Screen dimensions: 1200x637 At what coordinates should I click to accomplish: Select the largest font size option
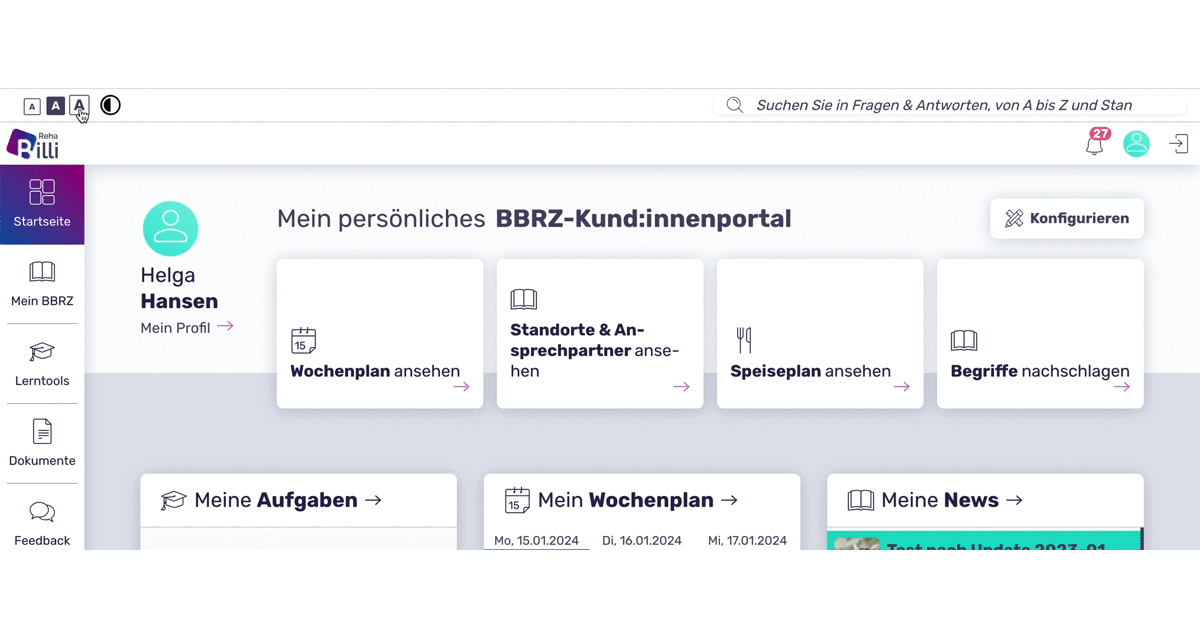[x=79, y=105]
